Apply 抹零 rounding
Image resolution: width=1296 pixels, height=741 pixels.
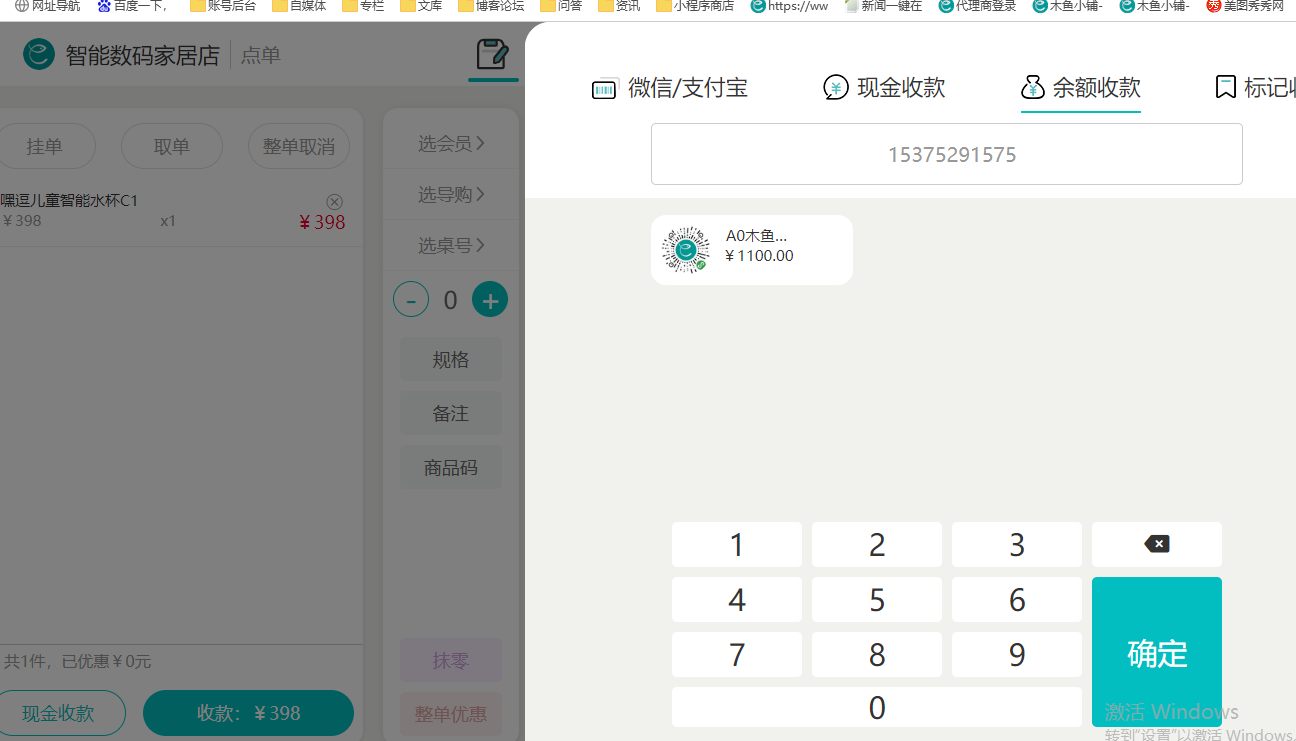point(451,661)
